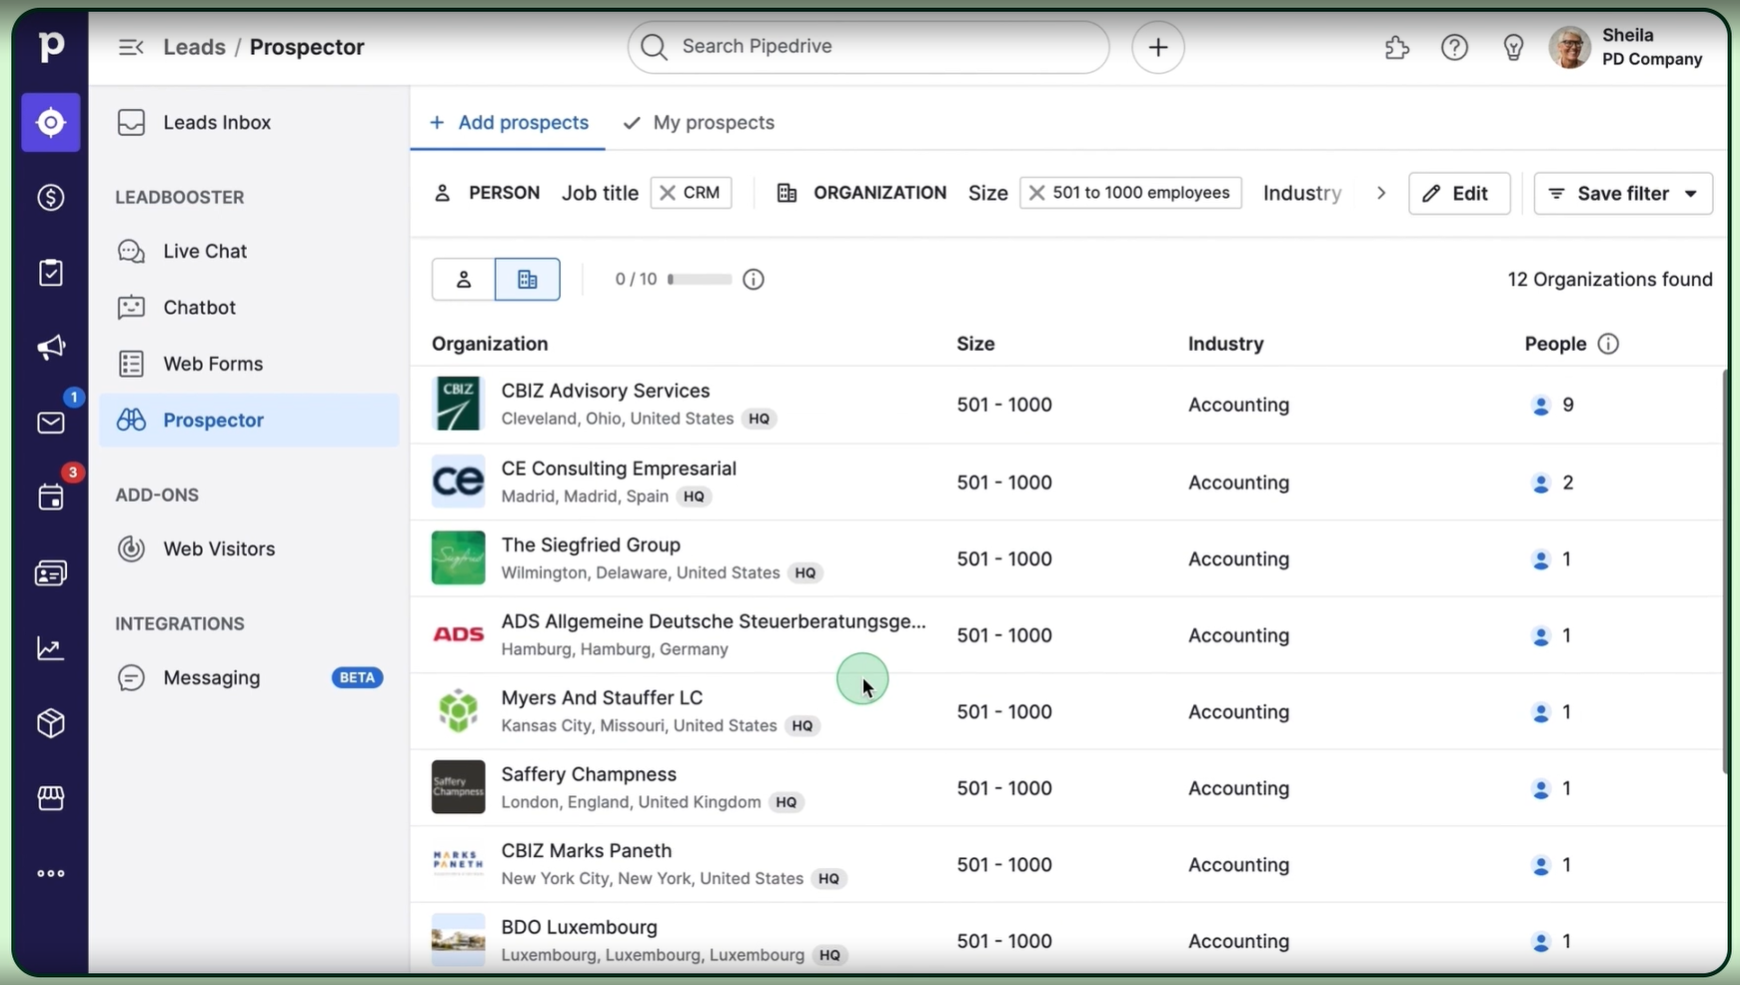
Task: Click the 0/10 credits progress bar
Action: click(699, 279)
